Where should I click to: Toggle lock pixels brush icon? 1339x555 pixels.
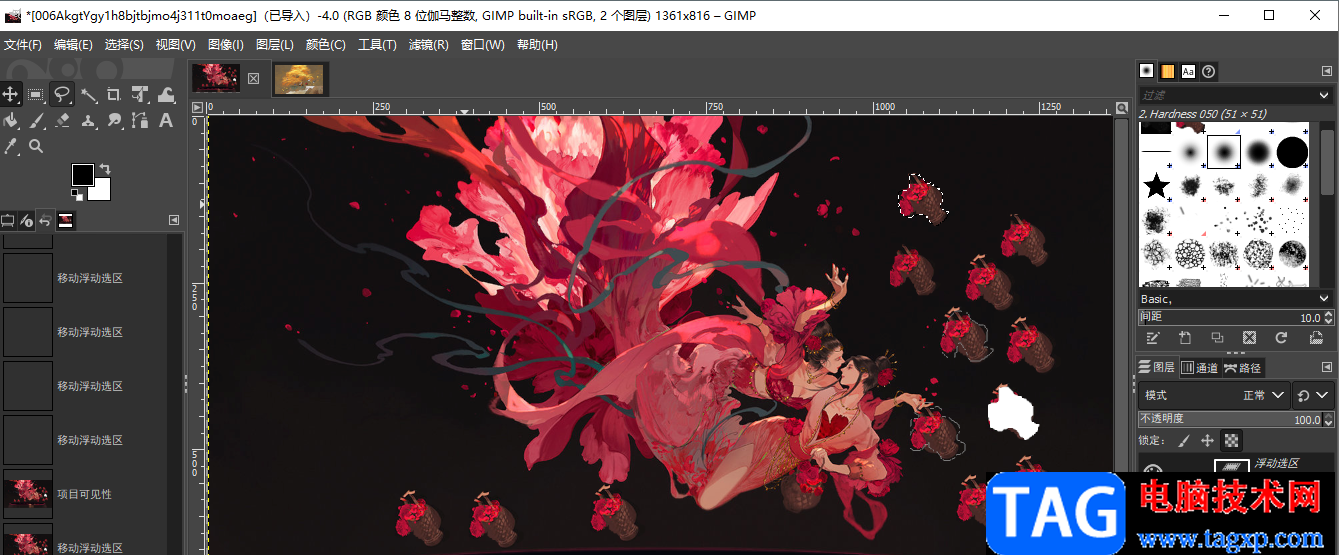tap(1184, 440)
